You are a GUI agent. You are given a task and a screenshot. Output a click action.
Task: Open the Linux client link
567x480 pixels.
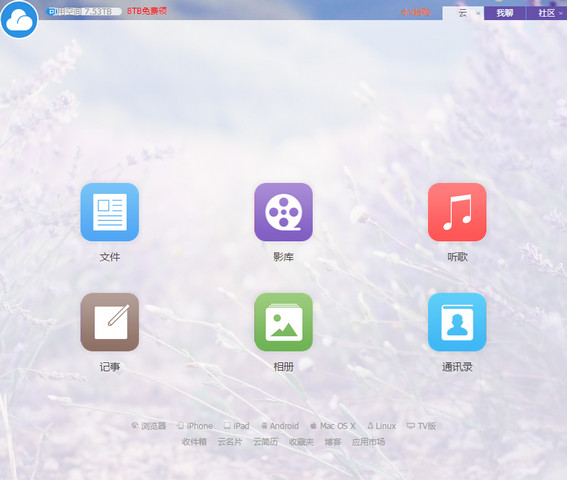click(381, 426)
